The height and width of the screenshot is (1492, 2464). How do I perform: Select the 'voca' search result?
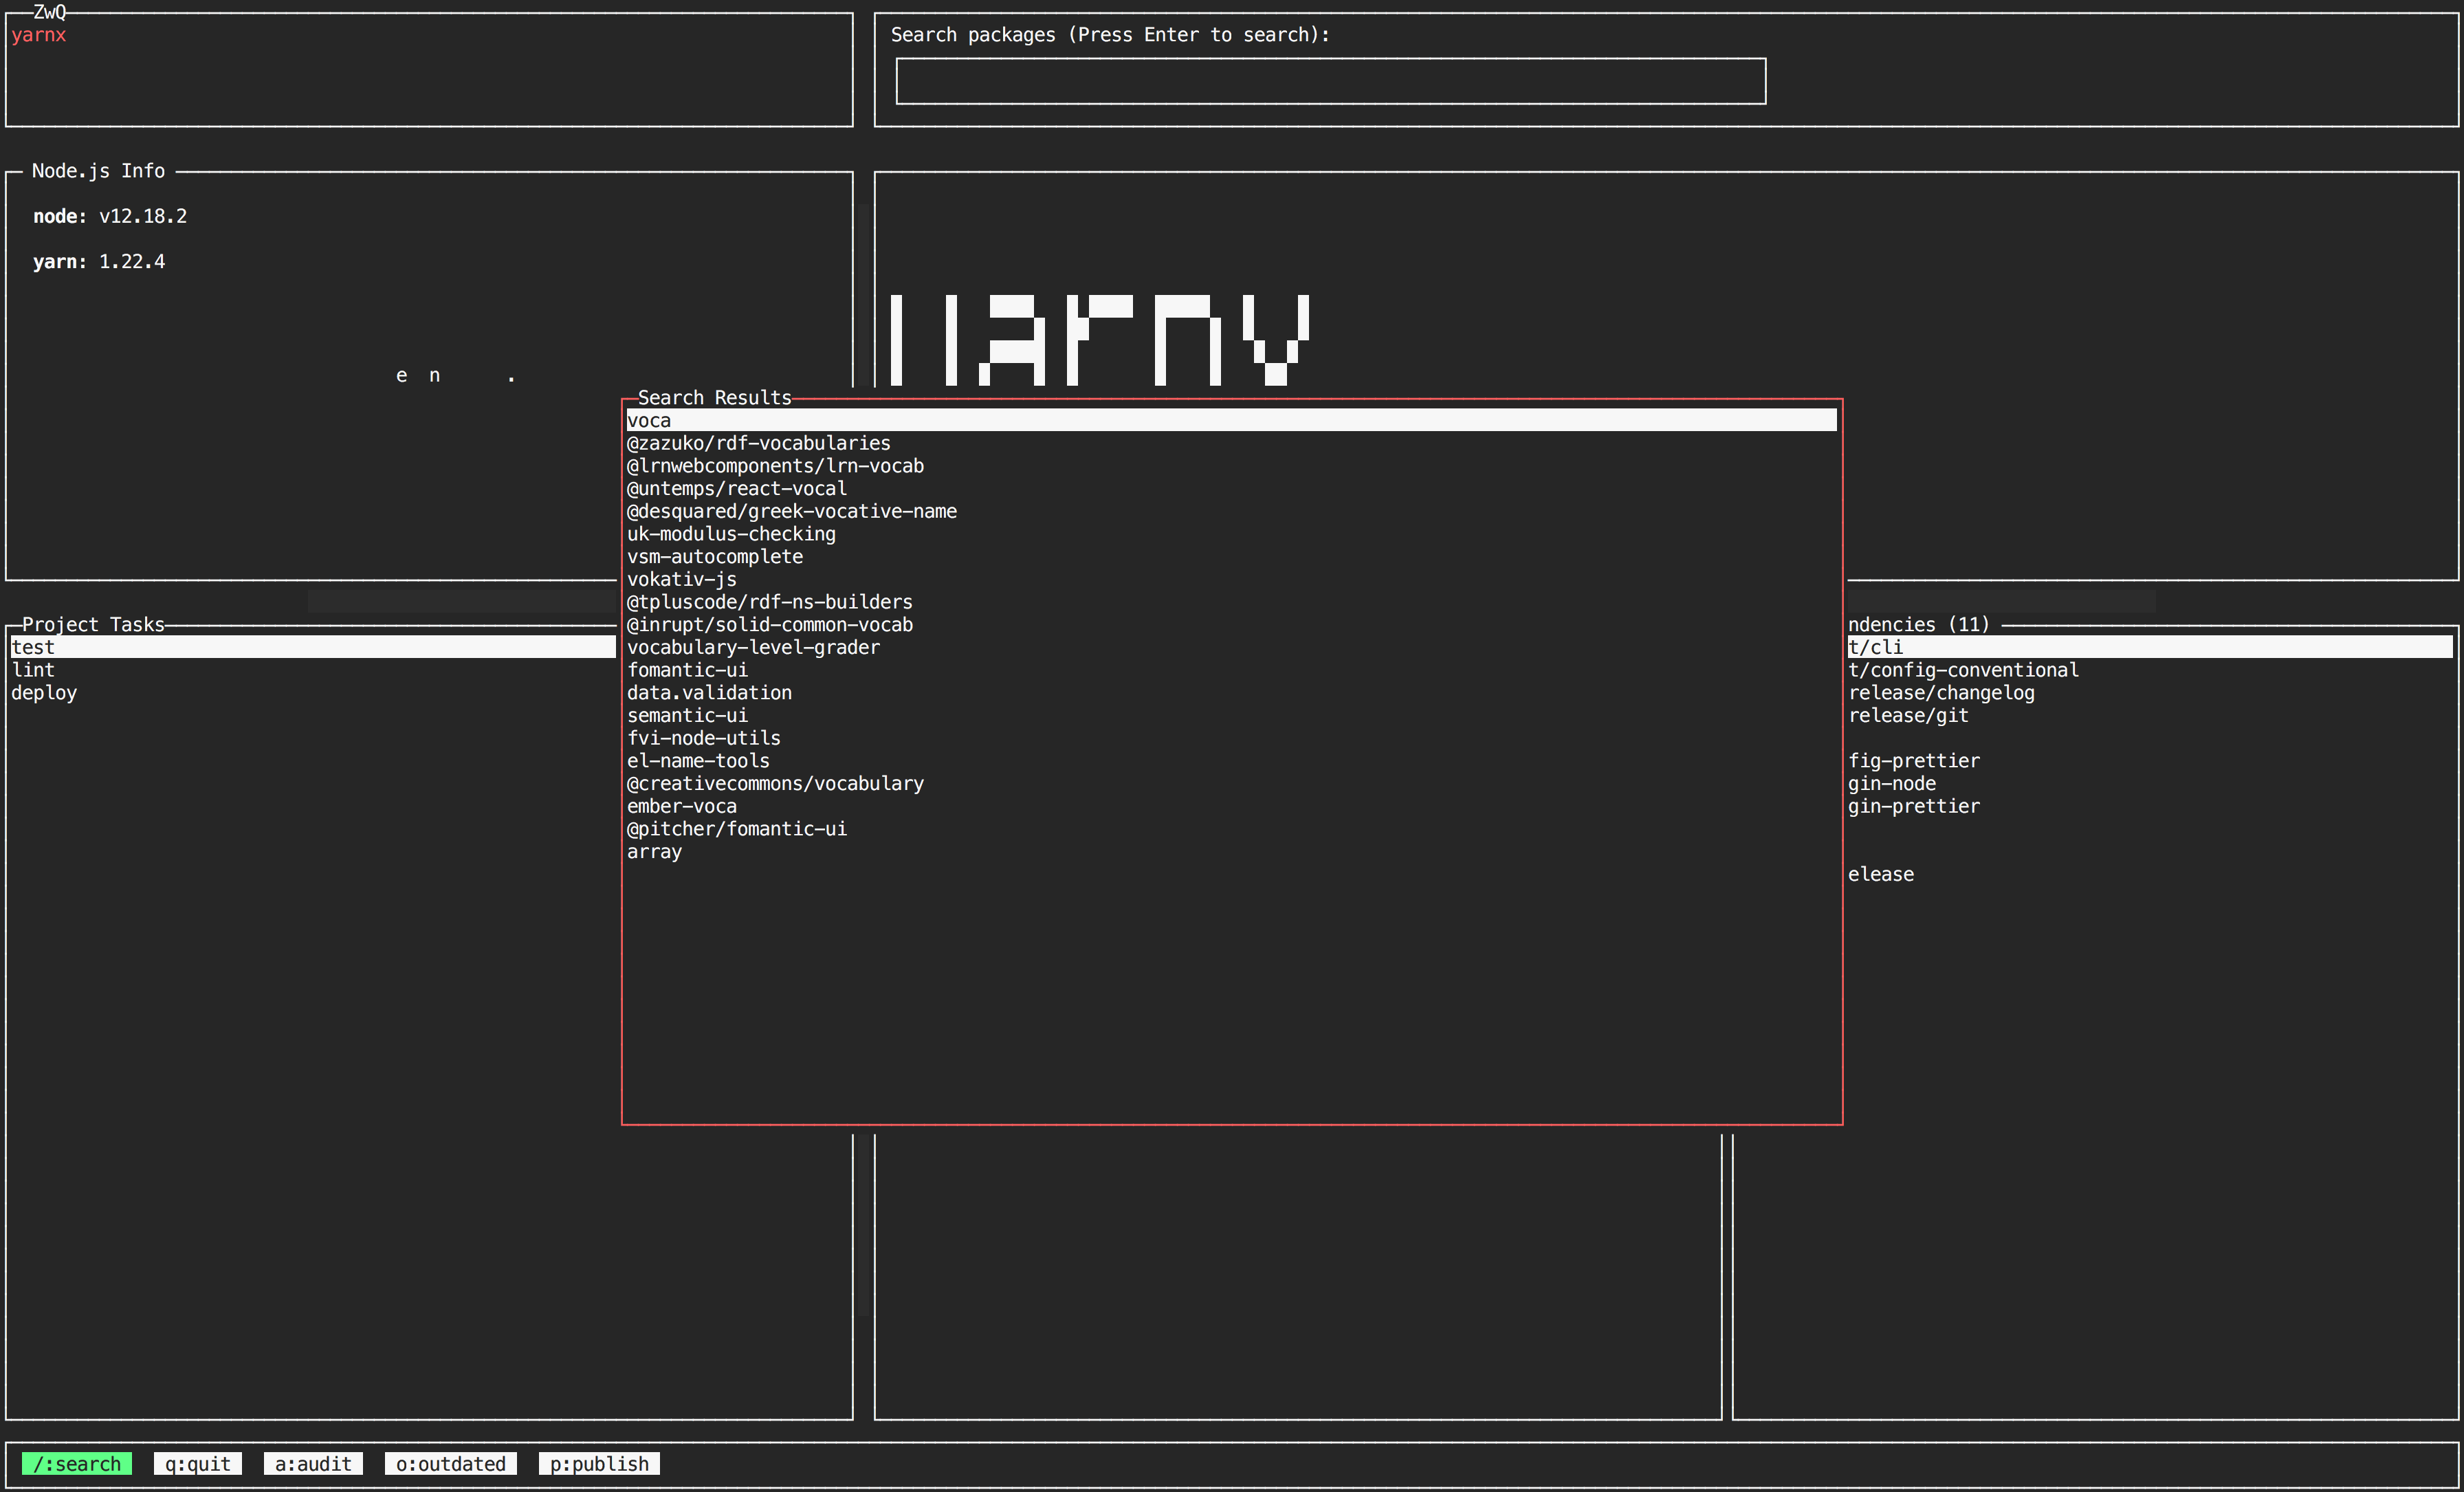coord(649,421)
